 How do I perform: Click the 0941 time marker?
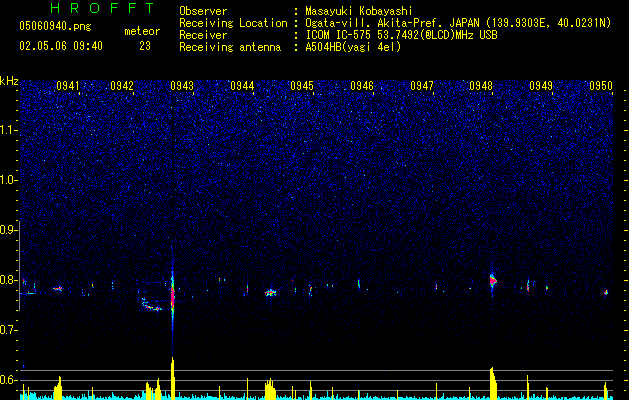pos(67,86)
